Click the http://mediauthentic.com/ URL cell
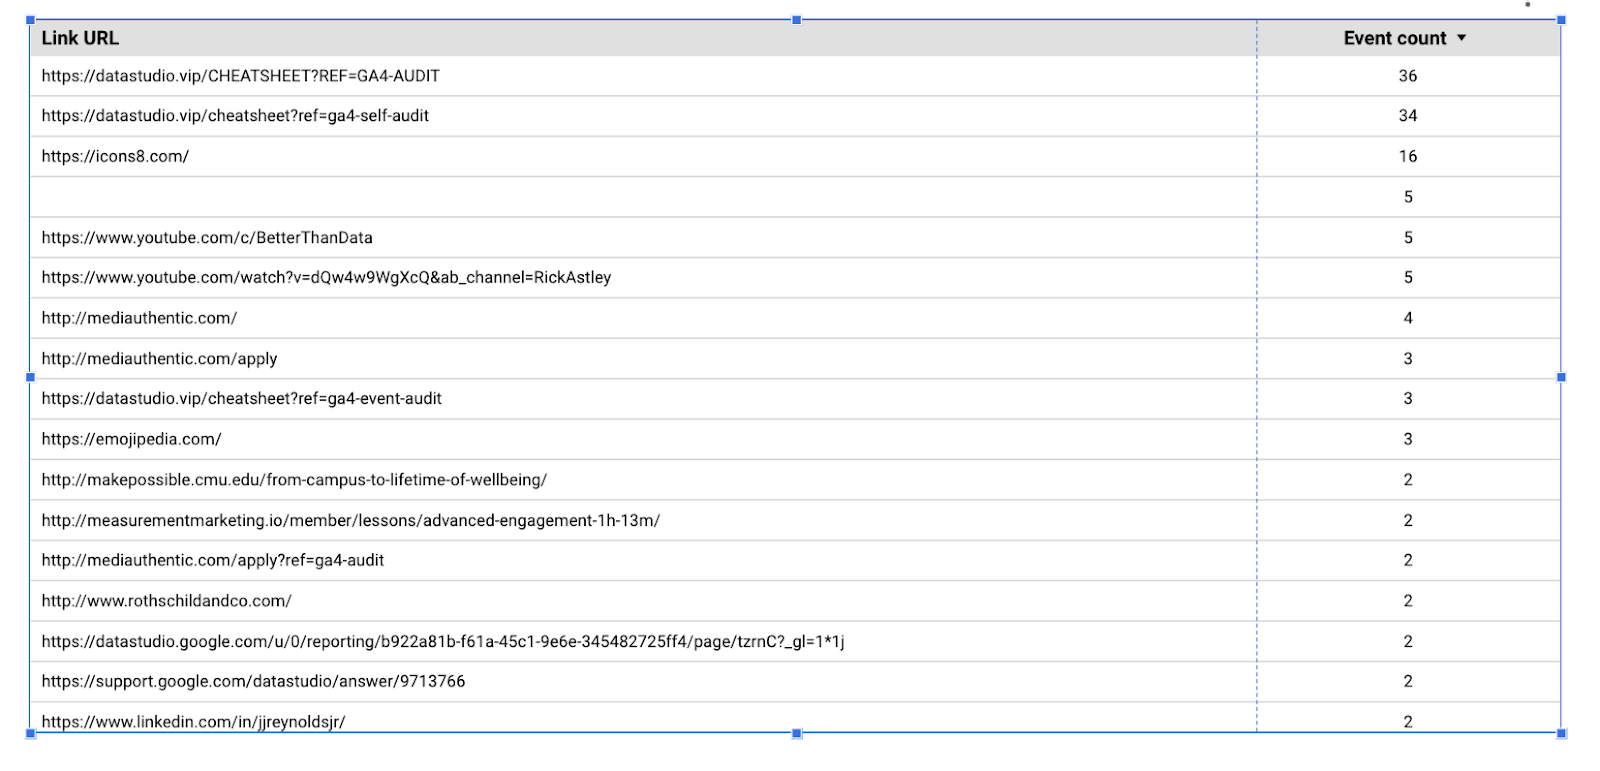 [139, 318]
